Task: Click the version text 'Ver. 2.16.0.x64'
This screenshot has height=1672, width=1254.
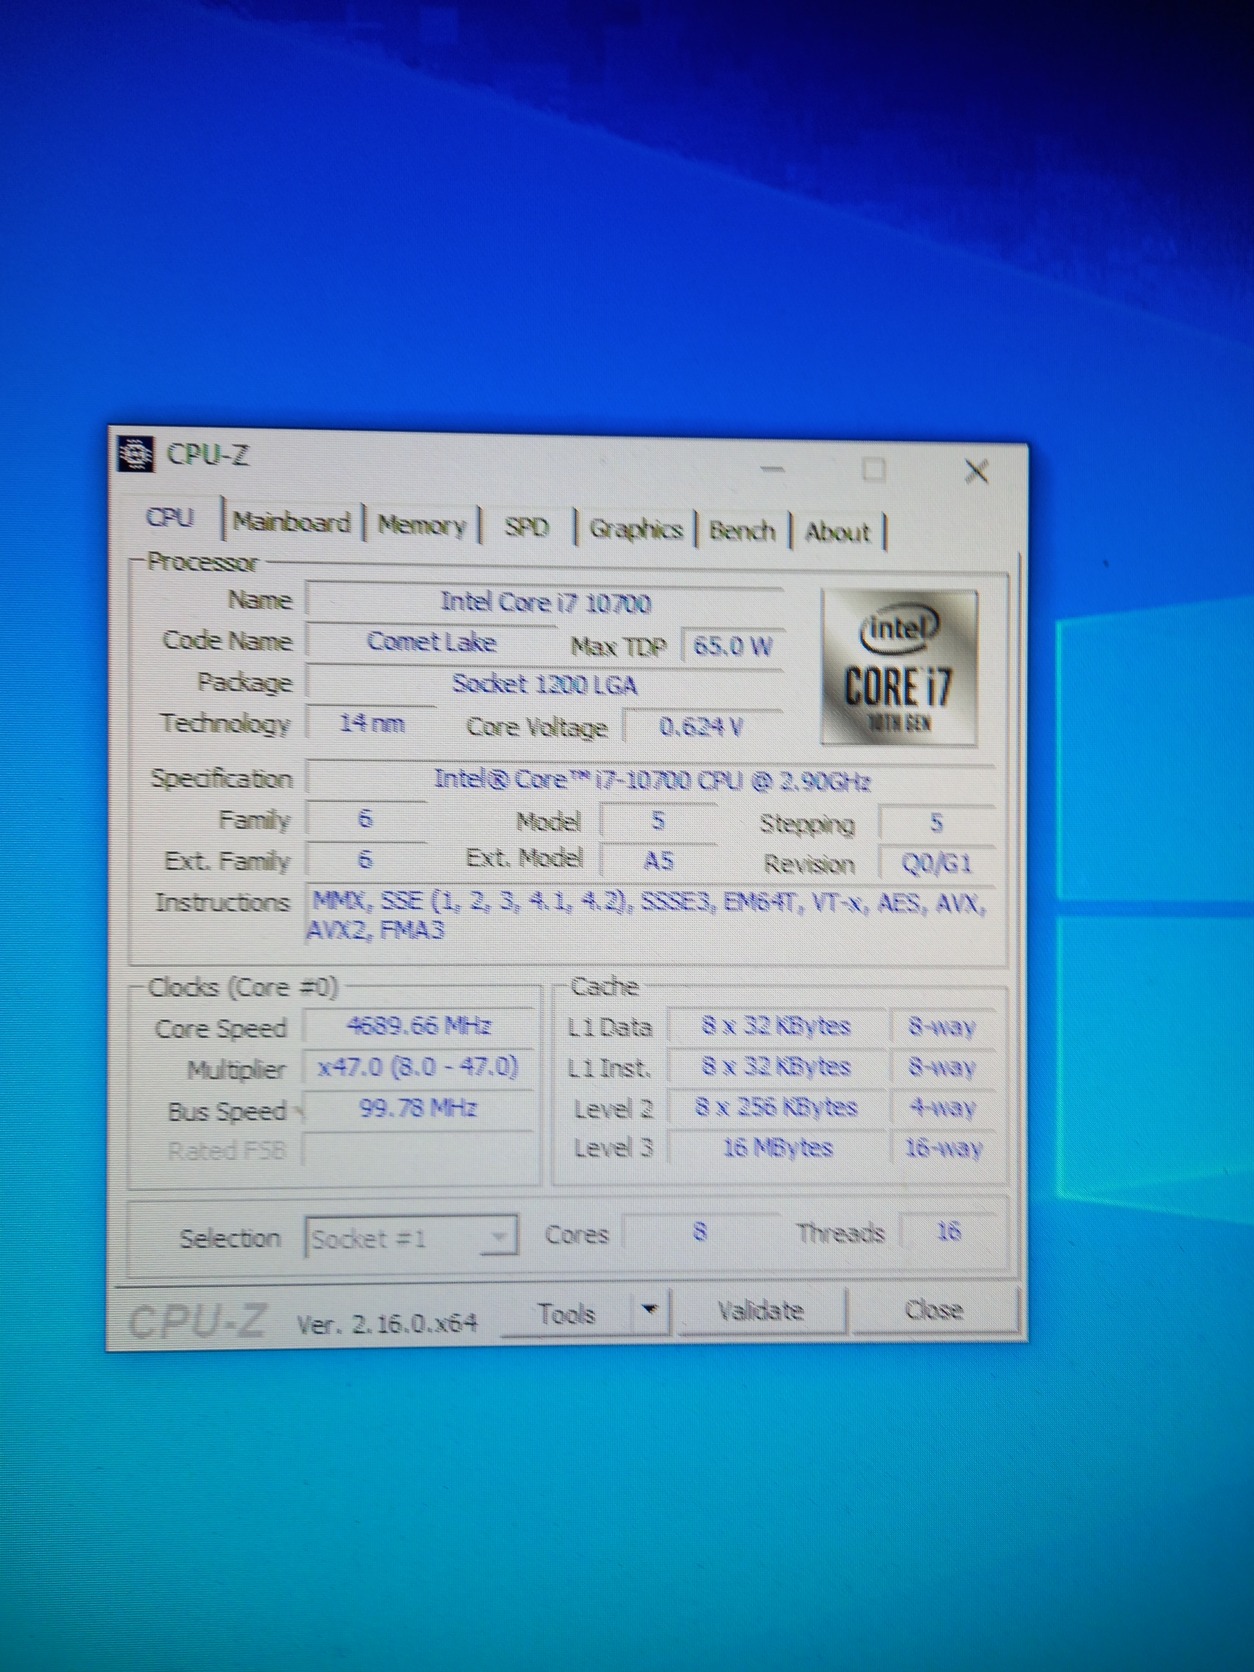Action: click(x=387, y=1323)
